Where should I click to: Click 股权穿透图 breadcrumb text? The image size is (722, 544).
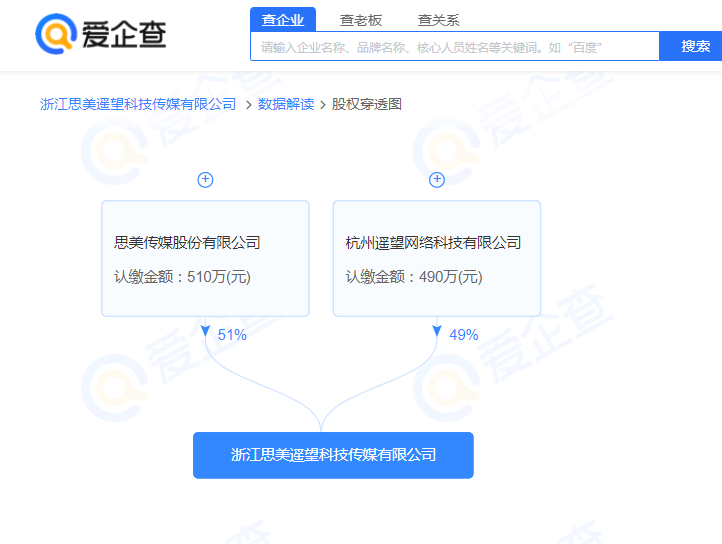(x=367, y=104)
